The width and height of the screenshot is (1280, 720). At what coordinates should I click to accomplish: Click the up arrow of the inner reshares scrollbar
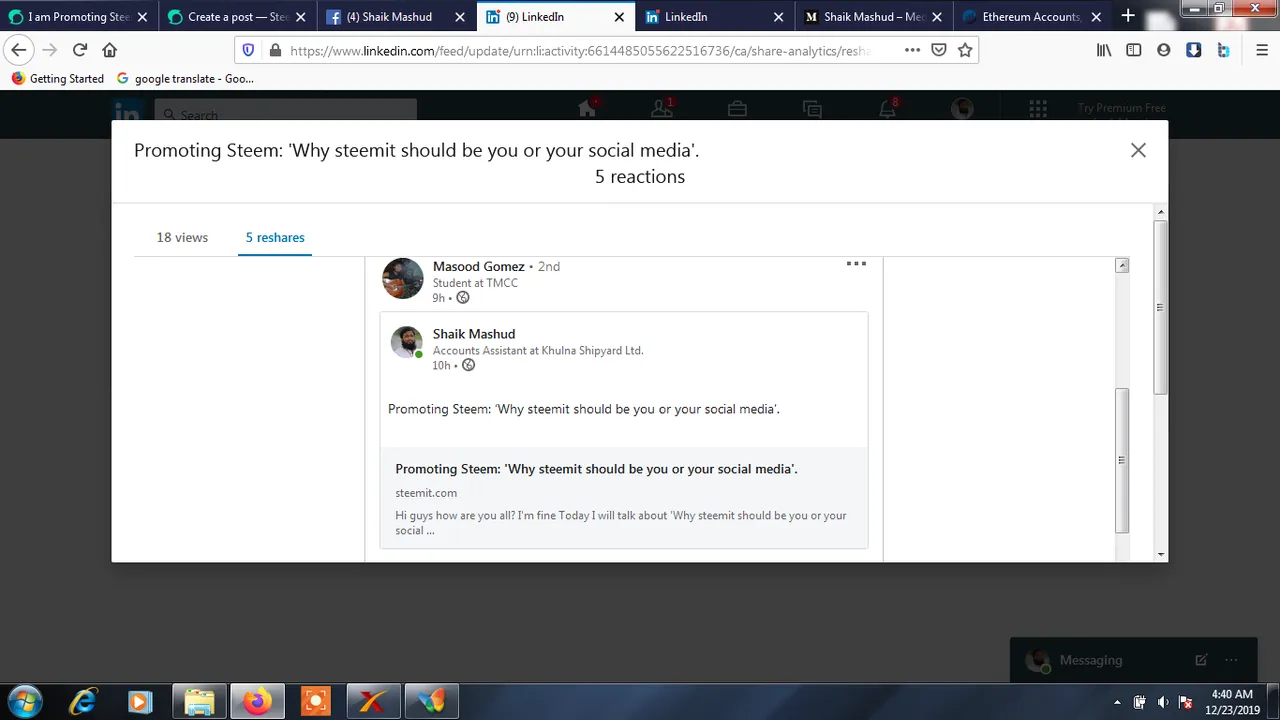click(x=1122, y=265)
